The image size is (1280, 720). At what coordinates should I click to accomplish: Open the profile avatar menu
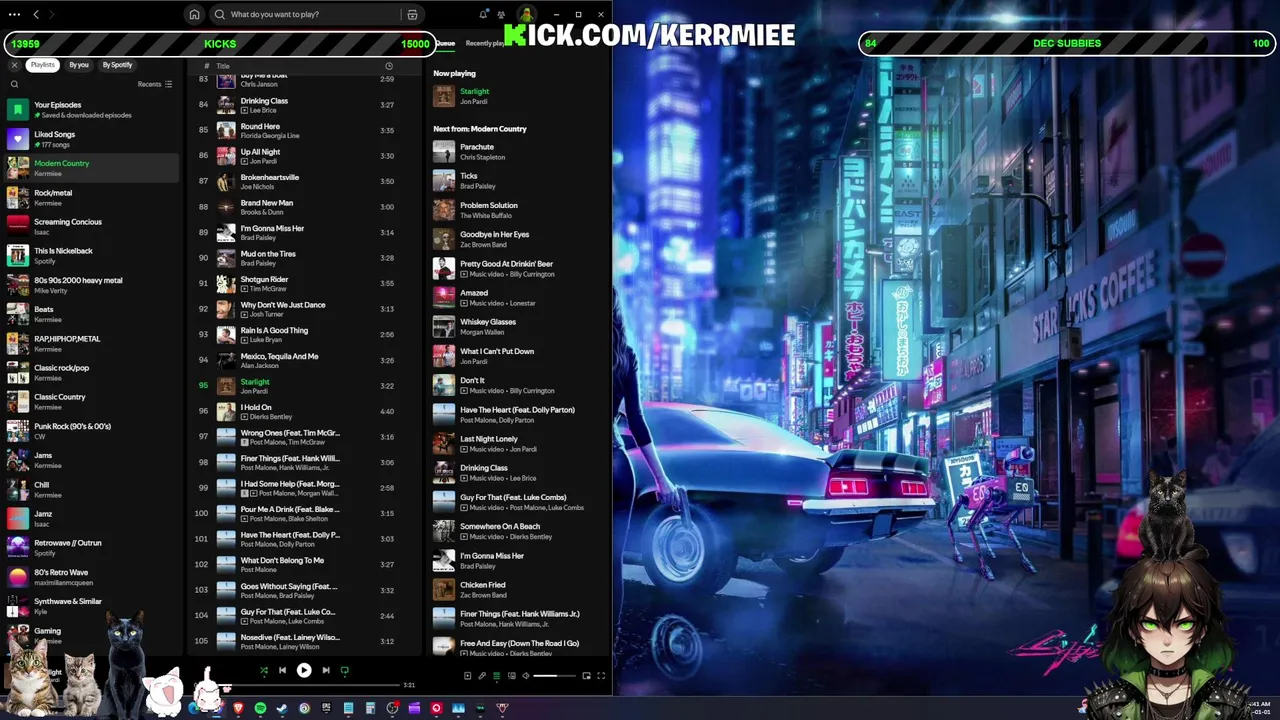525,14
